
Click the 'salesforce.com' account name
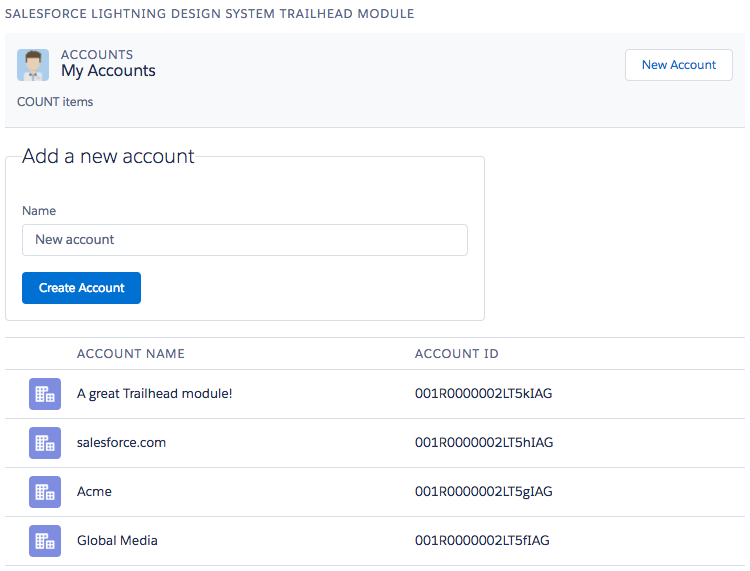coord(121,442)
